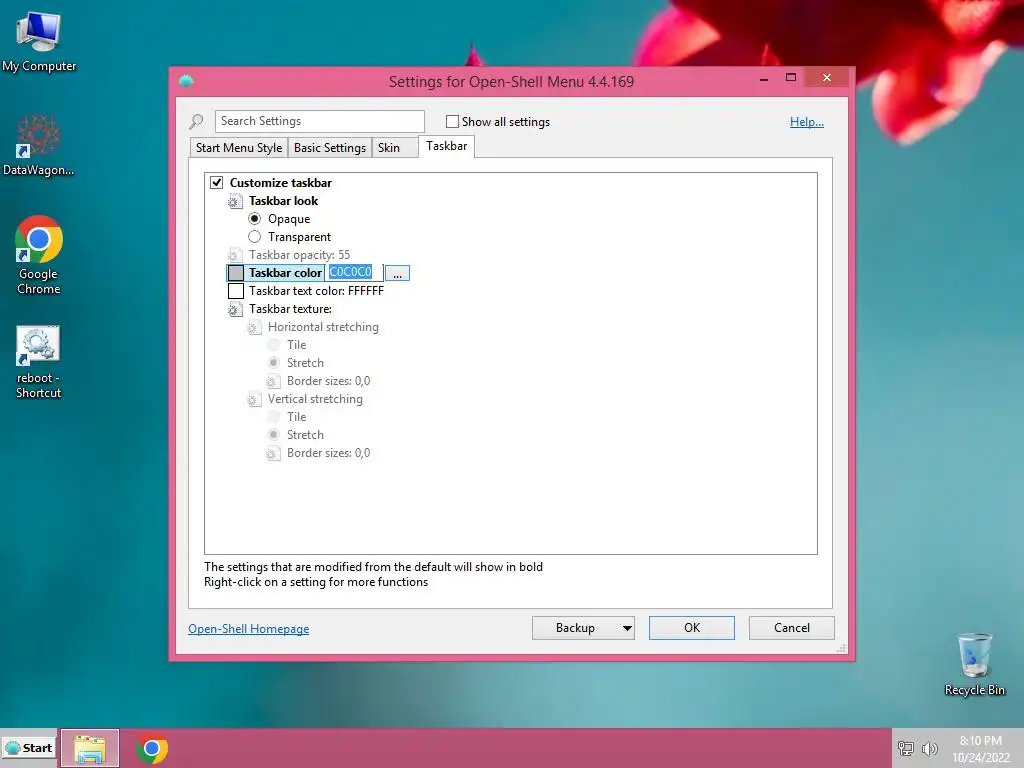Viewport: 1024px width, 768px height.
Task: Open the Help... link
Action: (807, 122)
